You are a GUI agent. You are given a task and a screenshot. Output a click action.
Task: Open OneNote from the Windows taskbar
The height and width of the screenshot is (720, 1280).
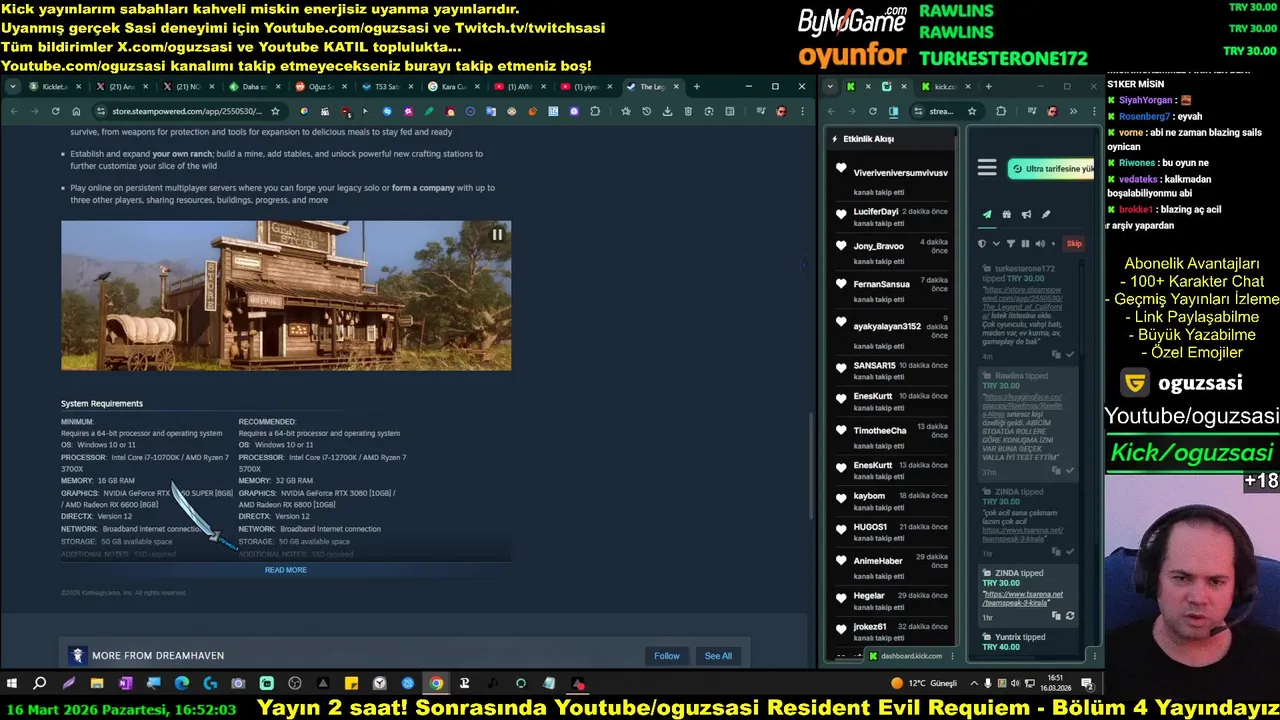pos(125,684)
